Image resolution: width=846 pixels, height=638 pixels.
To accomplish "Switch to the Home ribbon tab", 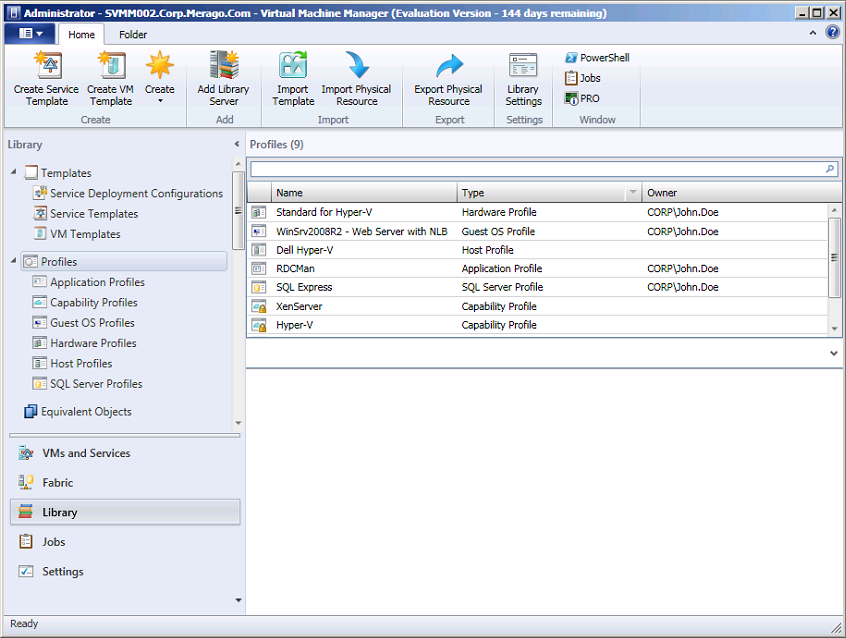I will click(81, 35).
